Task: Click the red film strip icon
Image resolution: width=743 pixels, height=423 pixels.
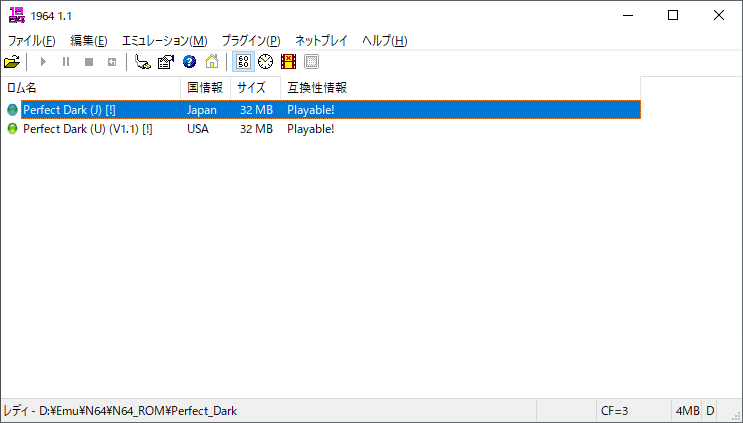Action: [x=288, y=62]
